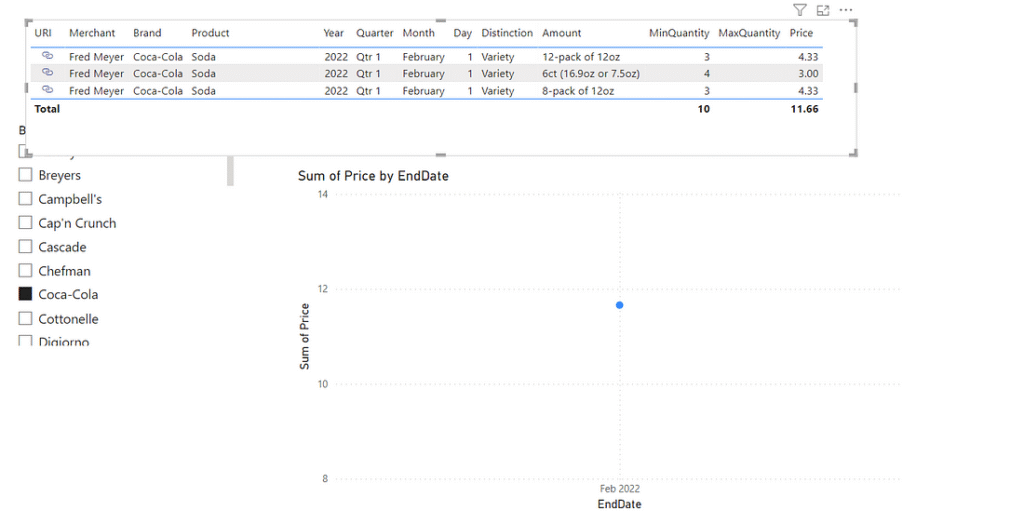
Task: Sort table by Distinction column header
Action: tap(507, 33)
